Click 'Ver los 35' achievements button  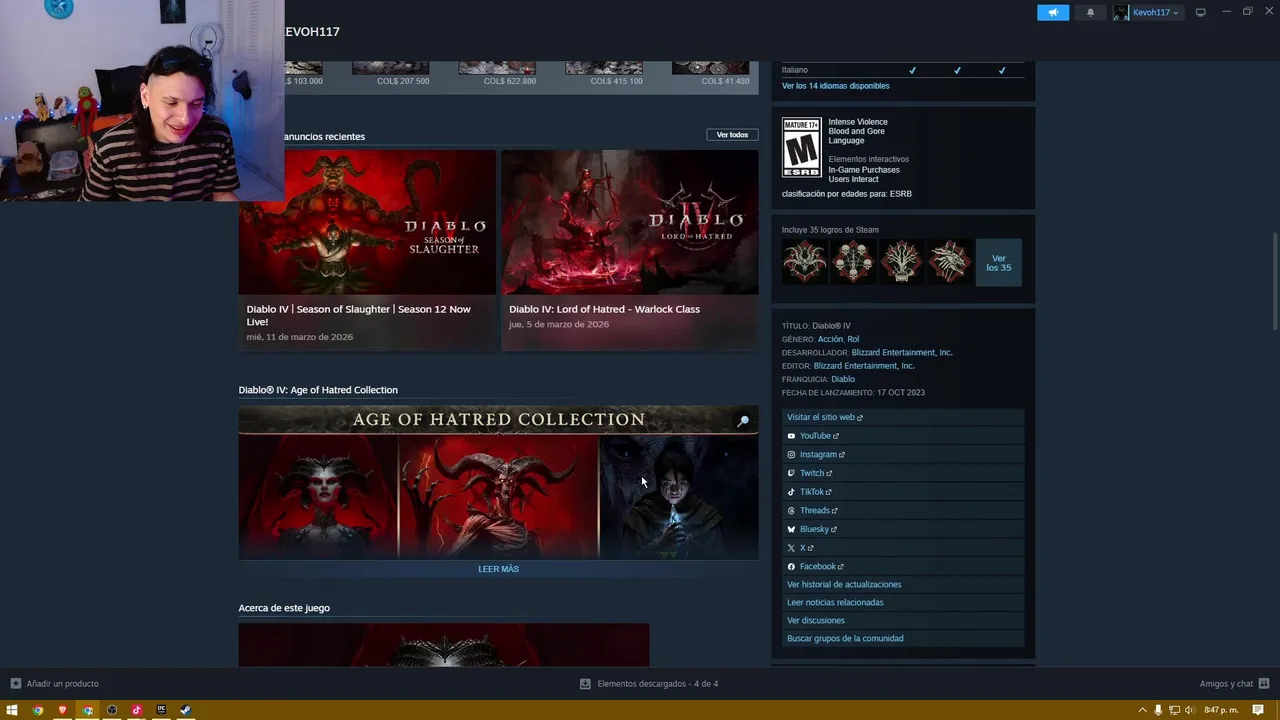coord(998,262)
